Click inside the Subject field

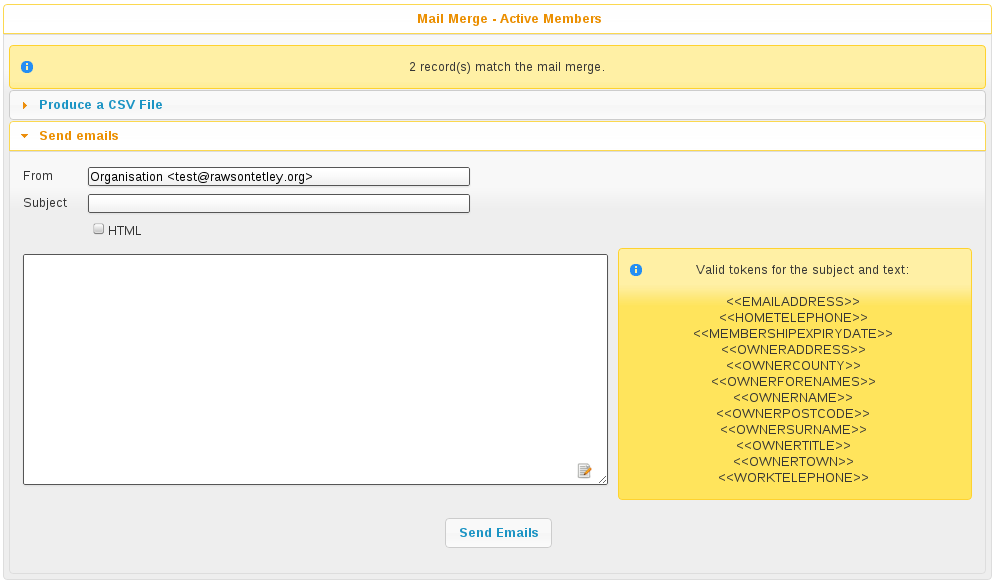pyautogui.click(x=279, y=203)
